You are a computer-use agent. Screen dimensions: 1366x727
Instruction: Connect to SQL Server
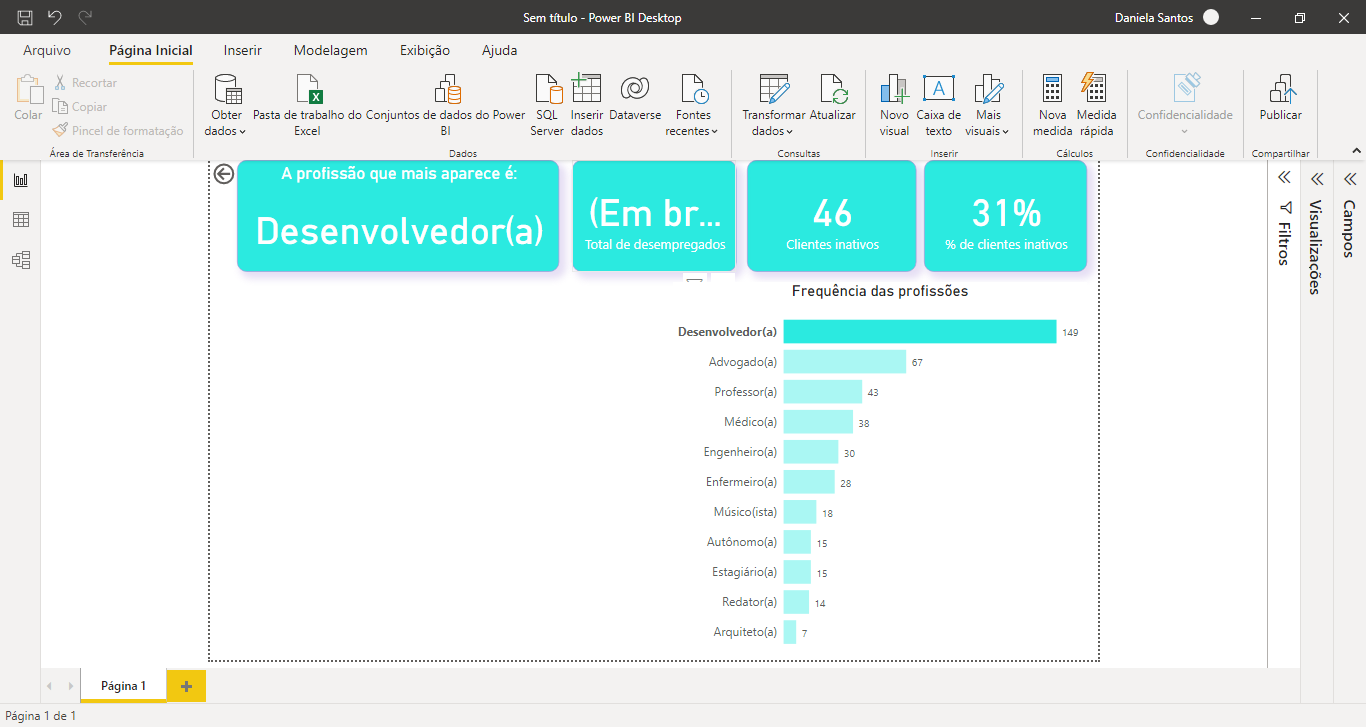tap(548, 105)
